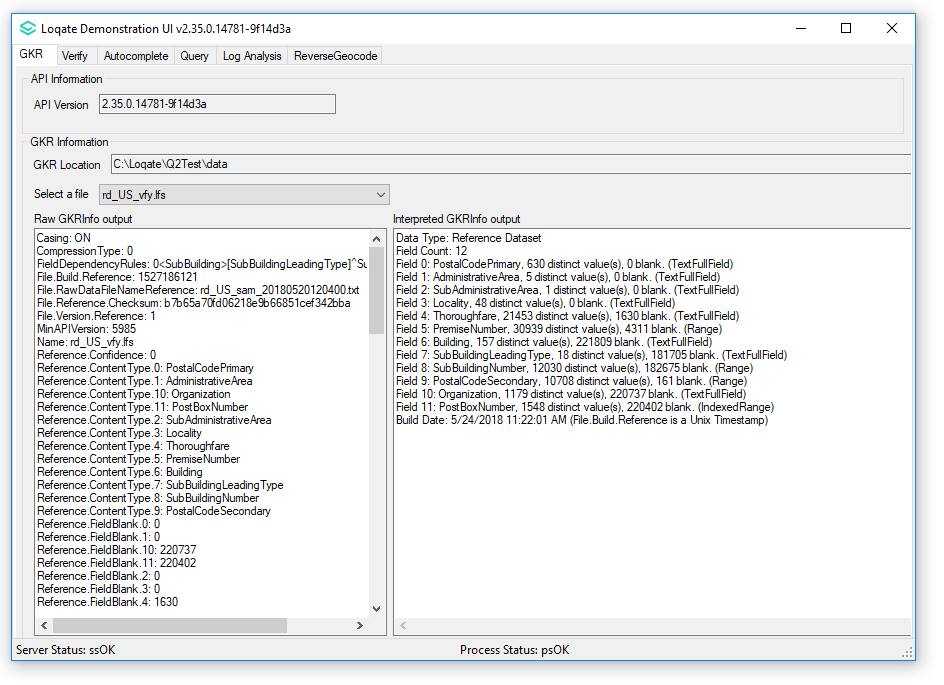Click 'Reference.FieldBlank.11: 220402' line
The height and width of the screenshot is (685, 944).
117,563
